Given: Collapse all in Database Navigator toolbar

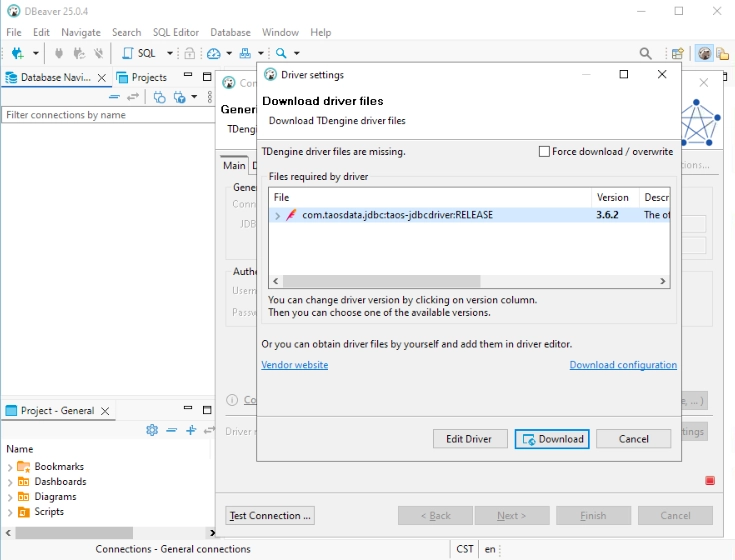Looking at the screenshot, I should tap(114, 97).
